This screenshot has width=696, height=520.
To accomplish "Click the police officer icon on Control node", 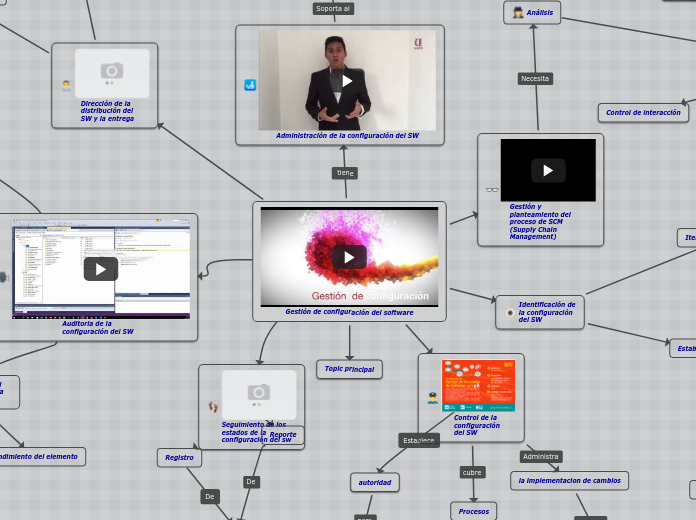I will pyautogui.click(x=433, y=397).
